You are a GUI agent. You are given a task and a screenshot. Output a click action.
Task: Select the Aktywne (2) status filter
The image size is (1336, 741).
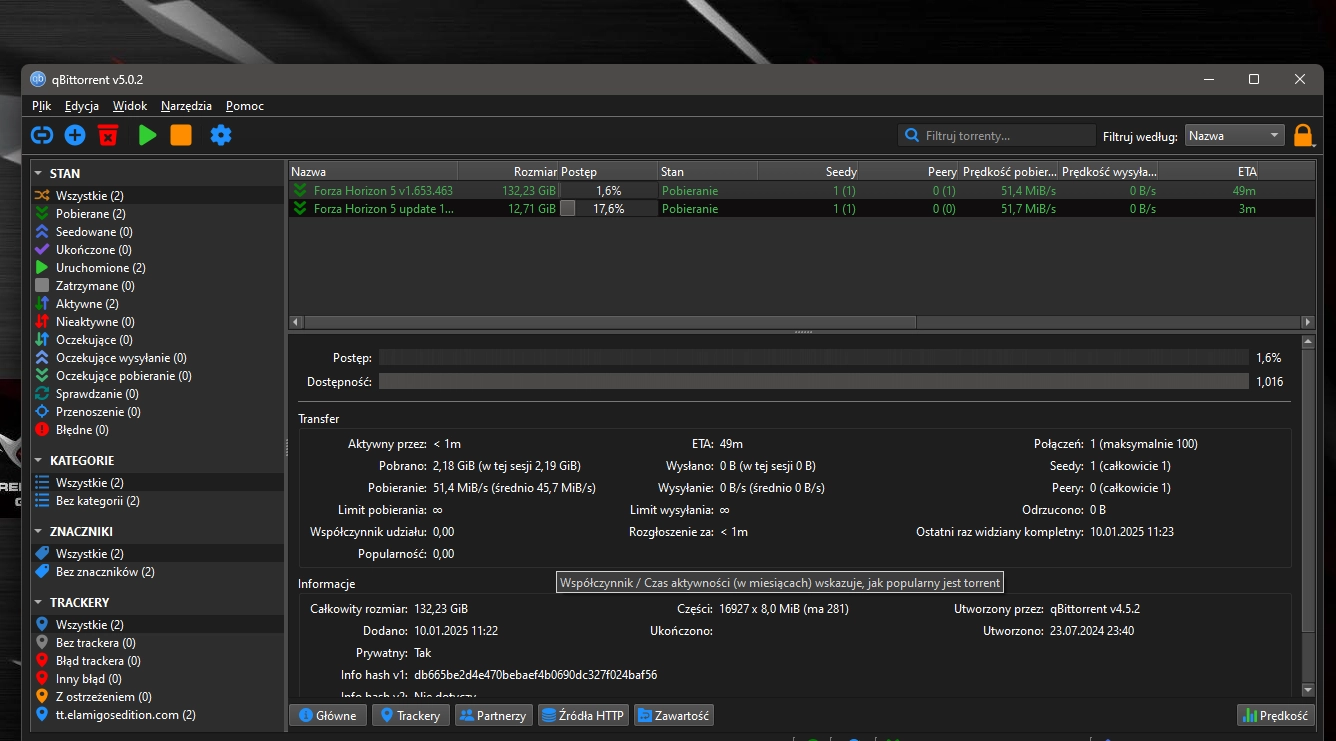pyautogui.click(x=158, y=304)
